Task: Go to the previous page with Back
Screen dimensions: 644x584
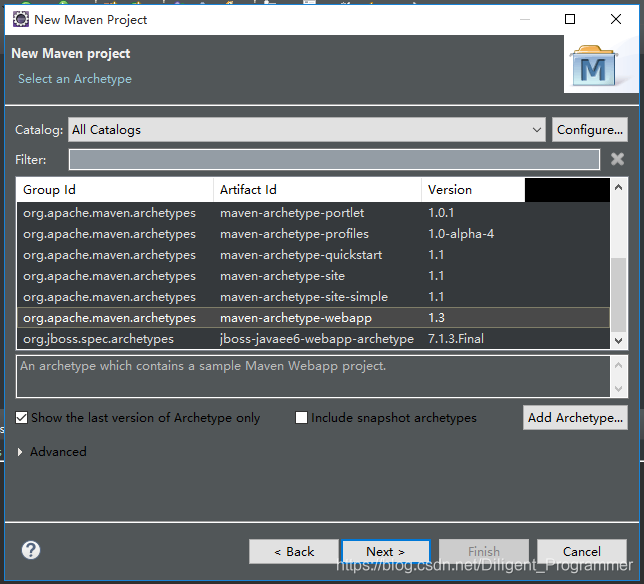Action: pos(294,552)
